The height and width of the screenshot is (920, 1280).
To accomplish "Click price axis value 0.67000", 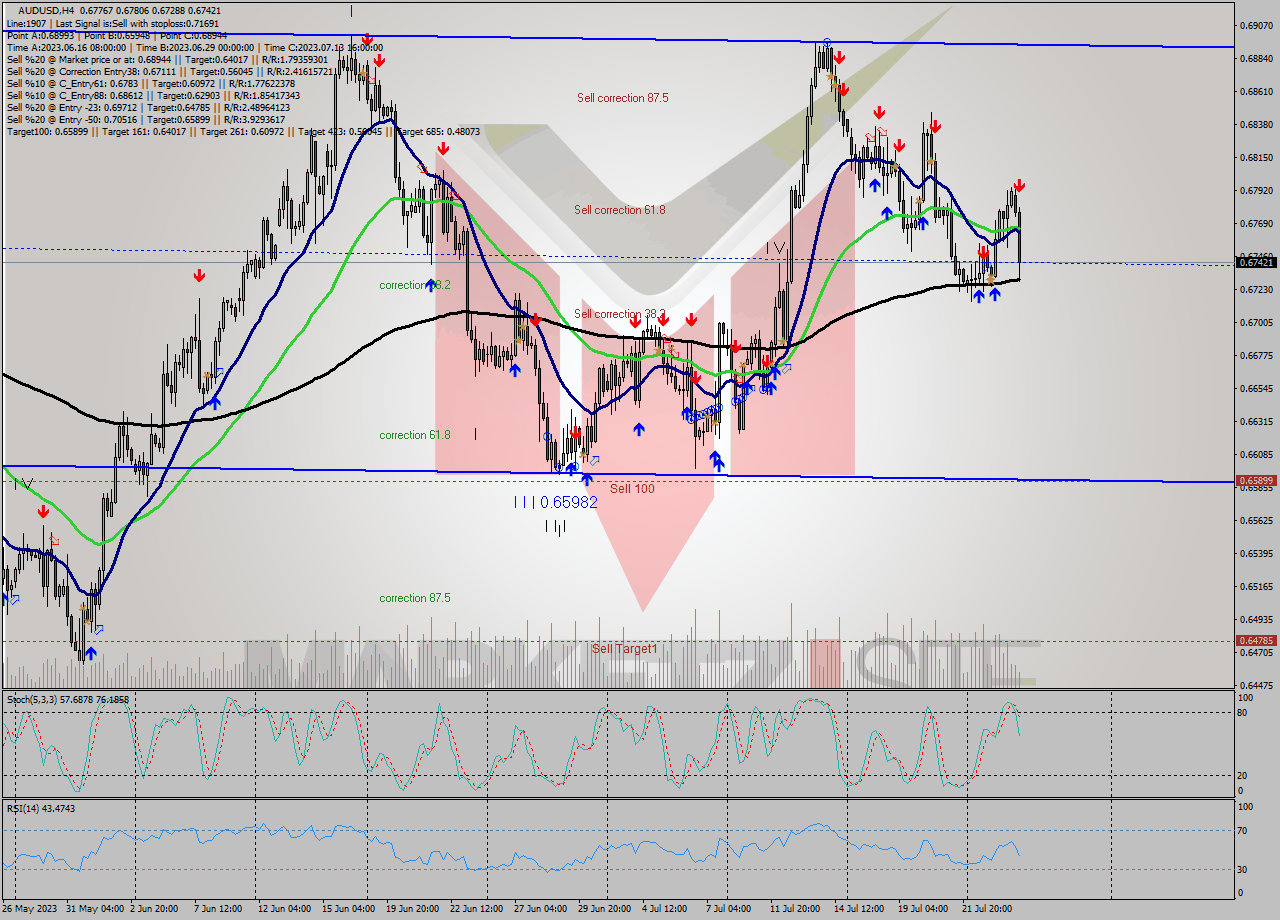I will click(x=1257, y=322).
